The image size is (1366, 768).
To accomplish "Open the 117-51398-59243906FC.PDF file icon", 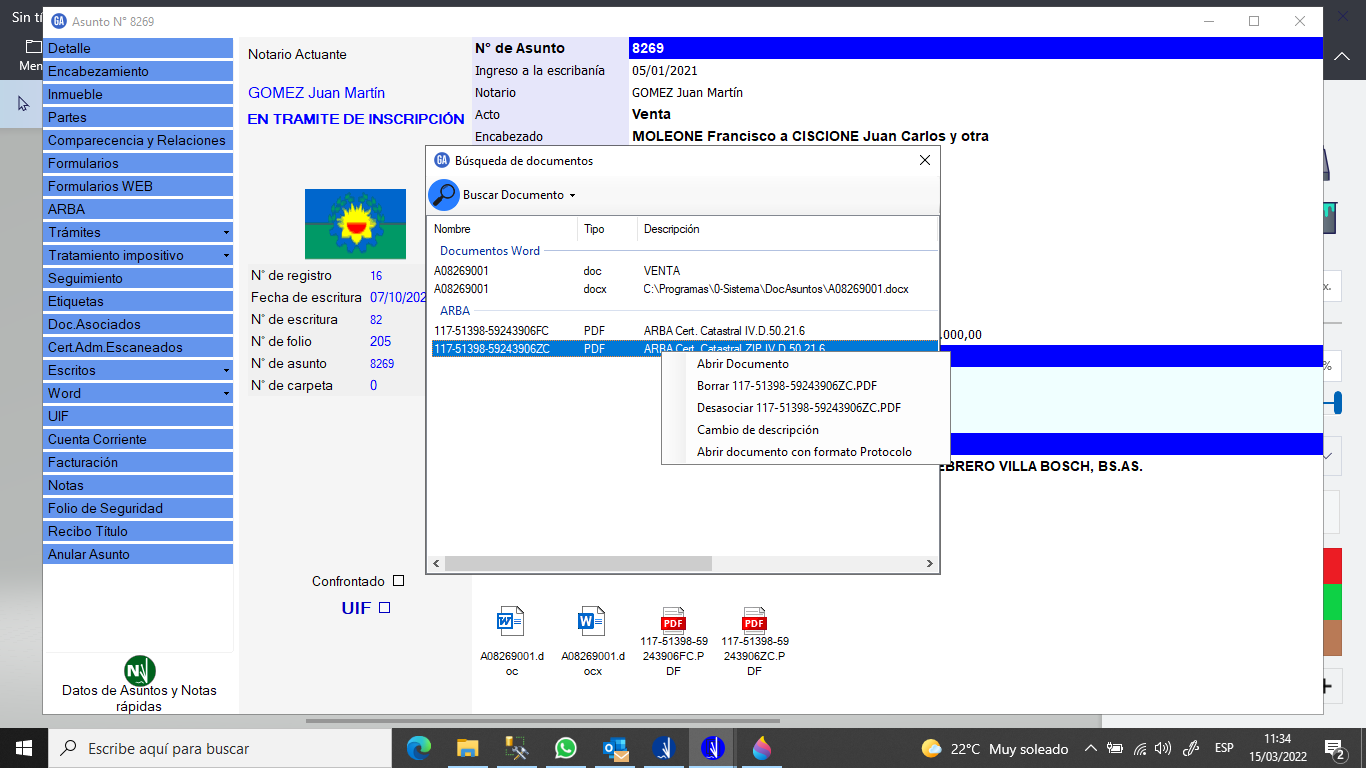I will pyautogui.click(x=673, y=620).
